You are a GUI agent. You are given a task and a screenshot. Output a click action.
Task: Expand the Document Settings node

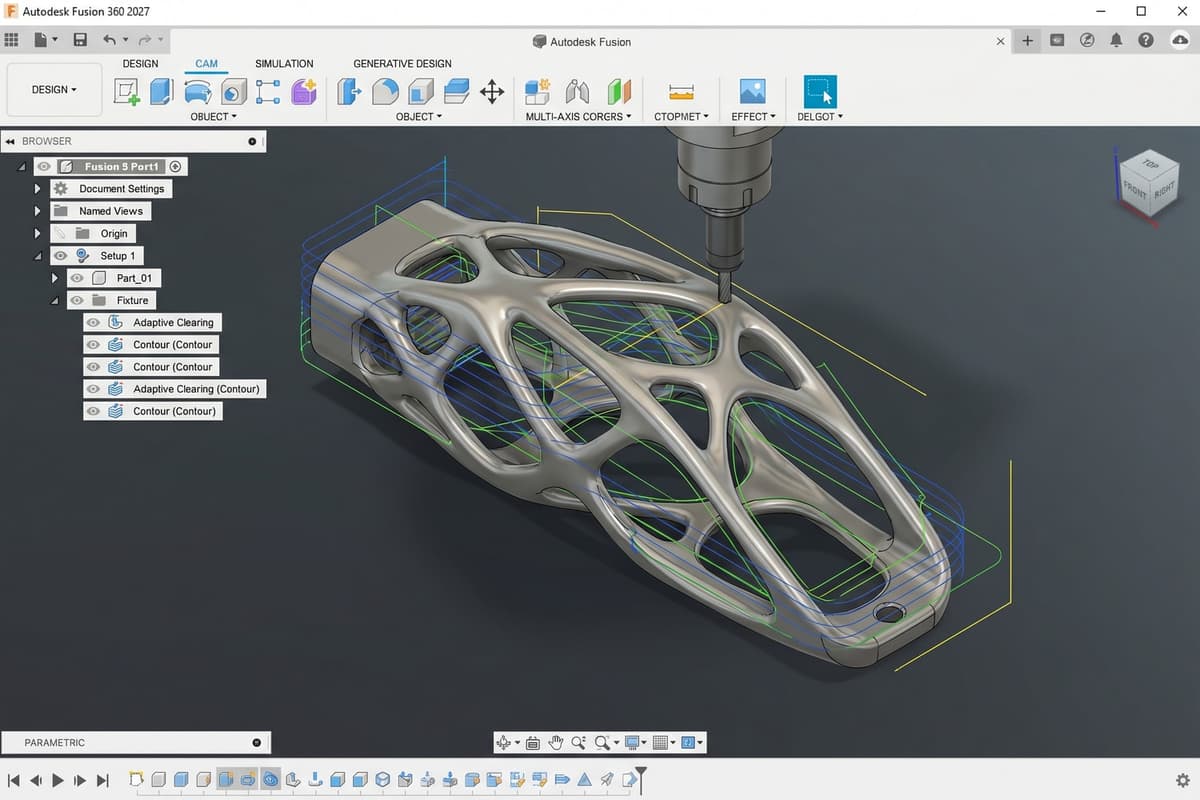38,189
